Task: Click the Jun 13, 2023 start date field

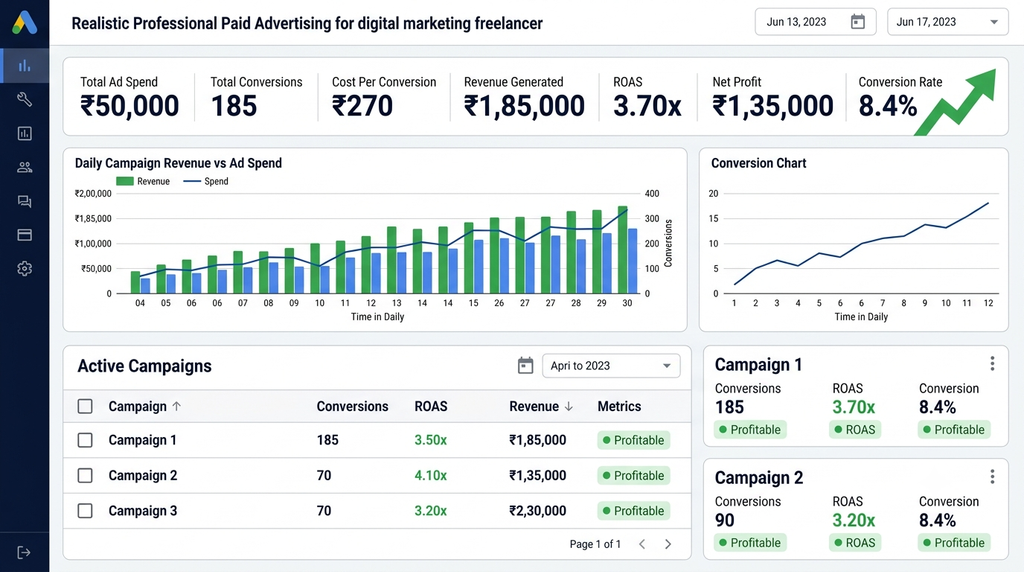Action: [x=816, y=22]
